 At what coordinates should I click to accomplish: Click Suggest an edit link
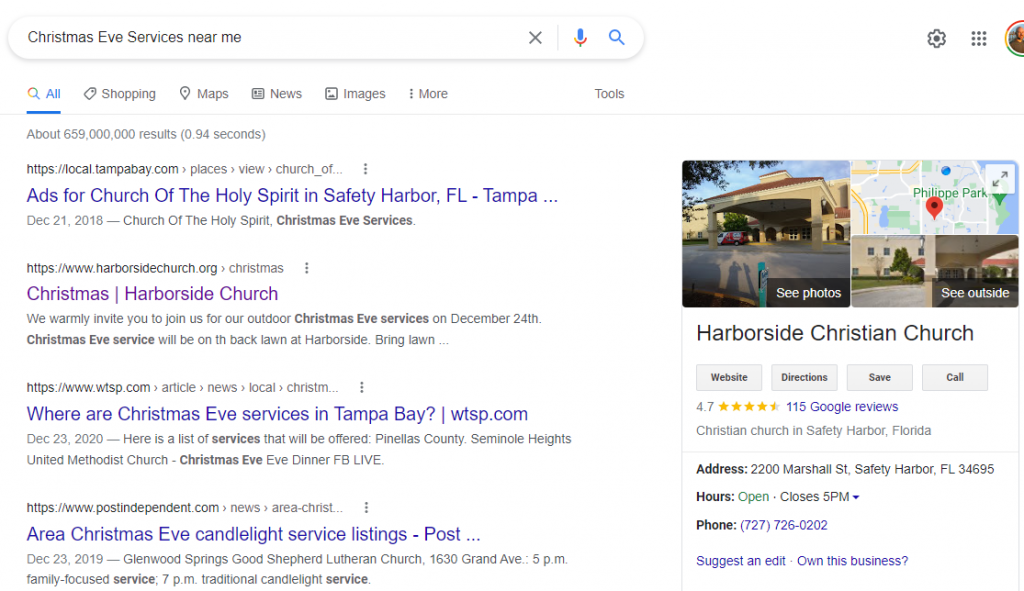[741, 561]
